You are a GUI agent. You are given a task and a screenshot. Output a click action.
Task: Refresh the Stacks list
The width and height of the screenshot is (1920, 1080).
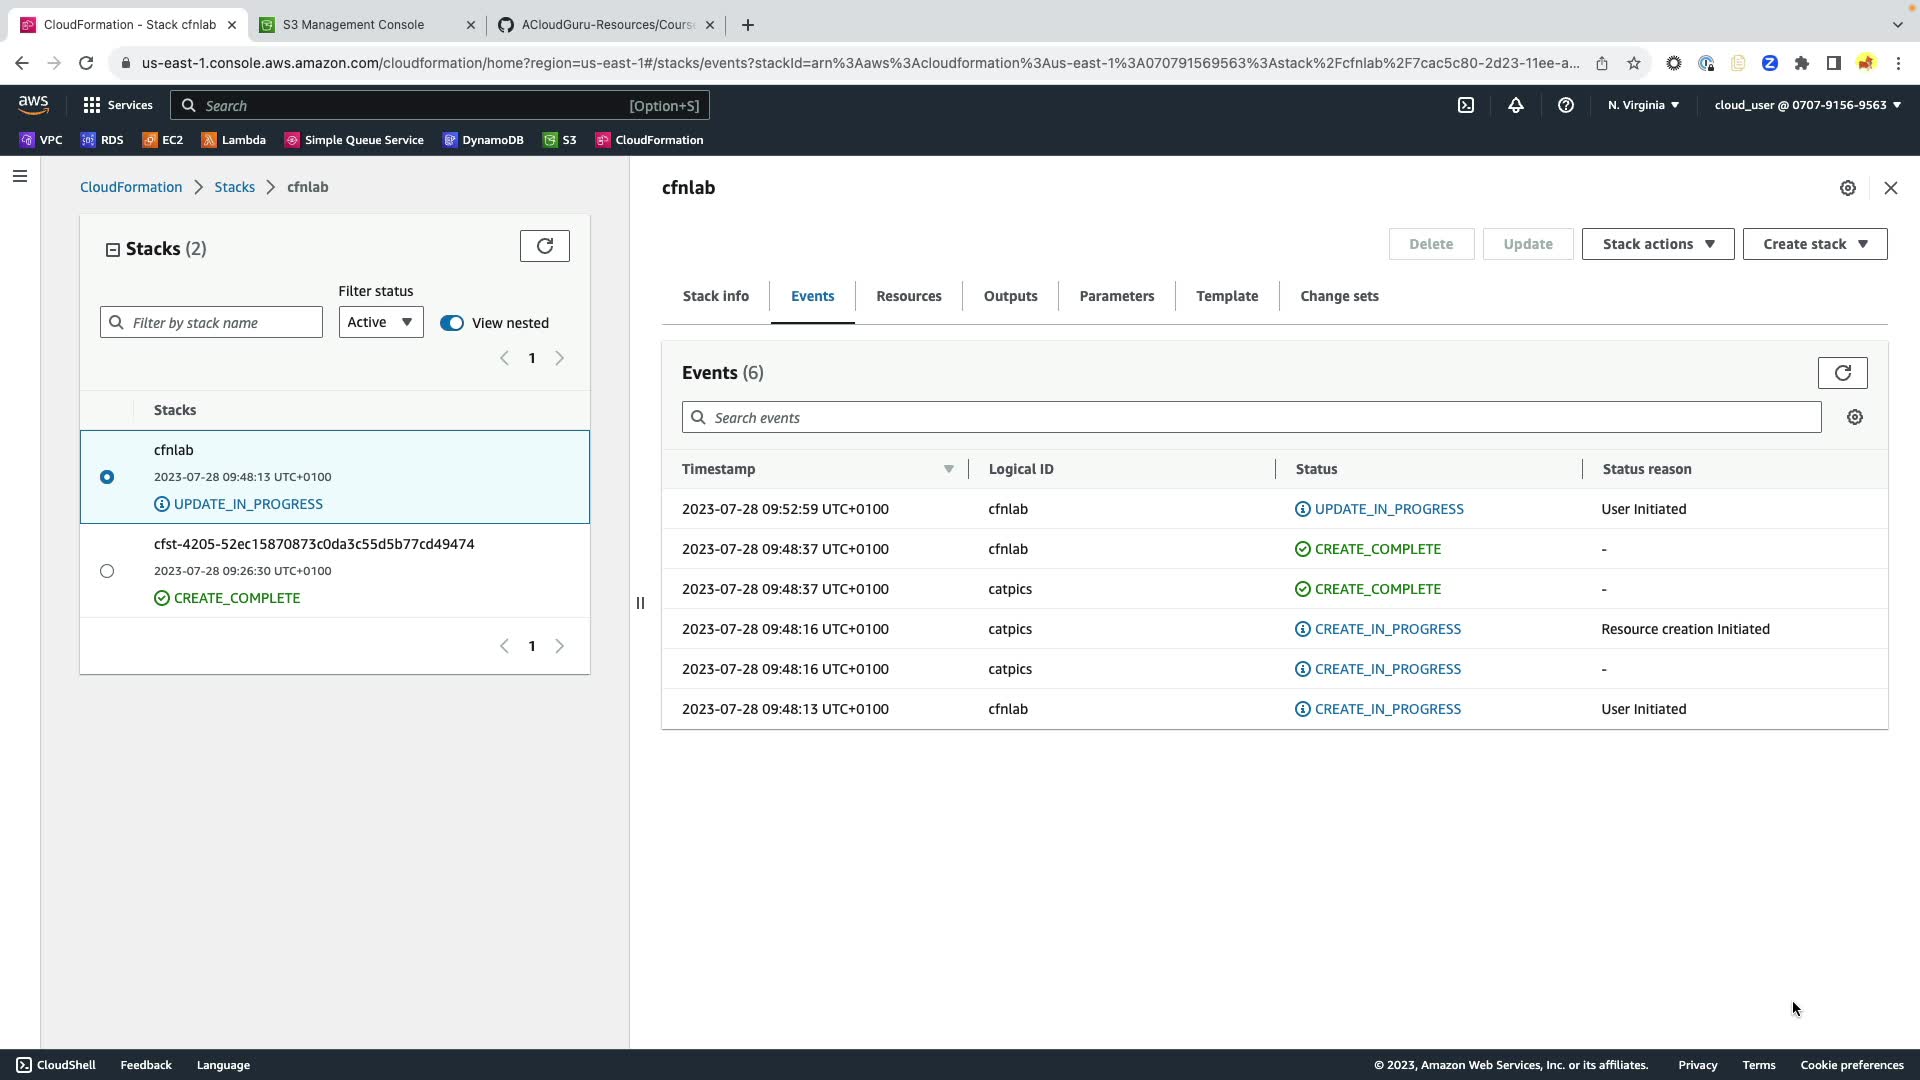click(x=544, y=246)
